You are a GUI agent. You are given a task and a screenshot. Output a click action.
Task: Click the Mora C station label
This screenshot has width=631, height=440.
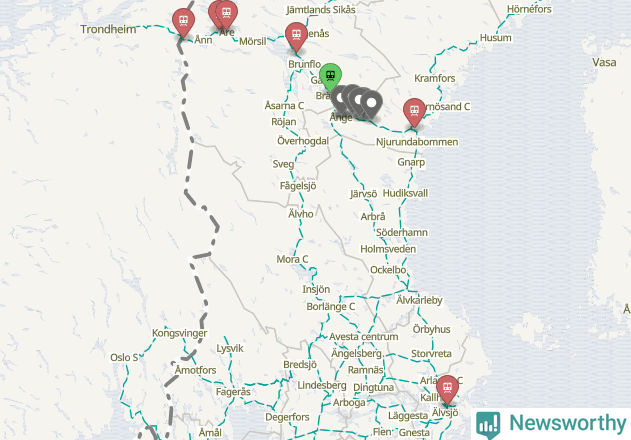click(x=292, y=259)
